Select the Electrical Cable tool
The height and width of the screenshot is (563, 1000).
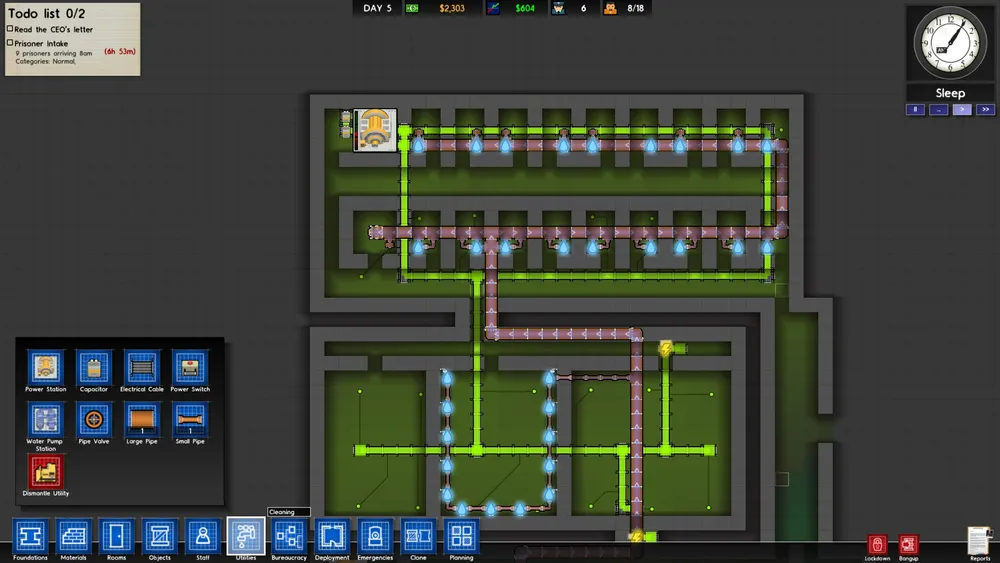tap(142, 368)
